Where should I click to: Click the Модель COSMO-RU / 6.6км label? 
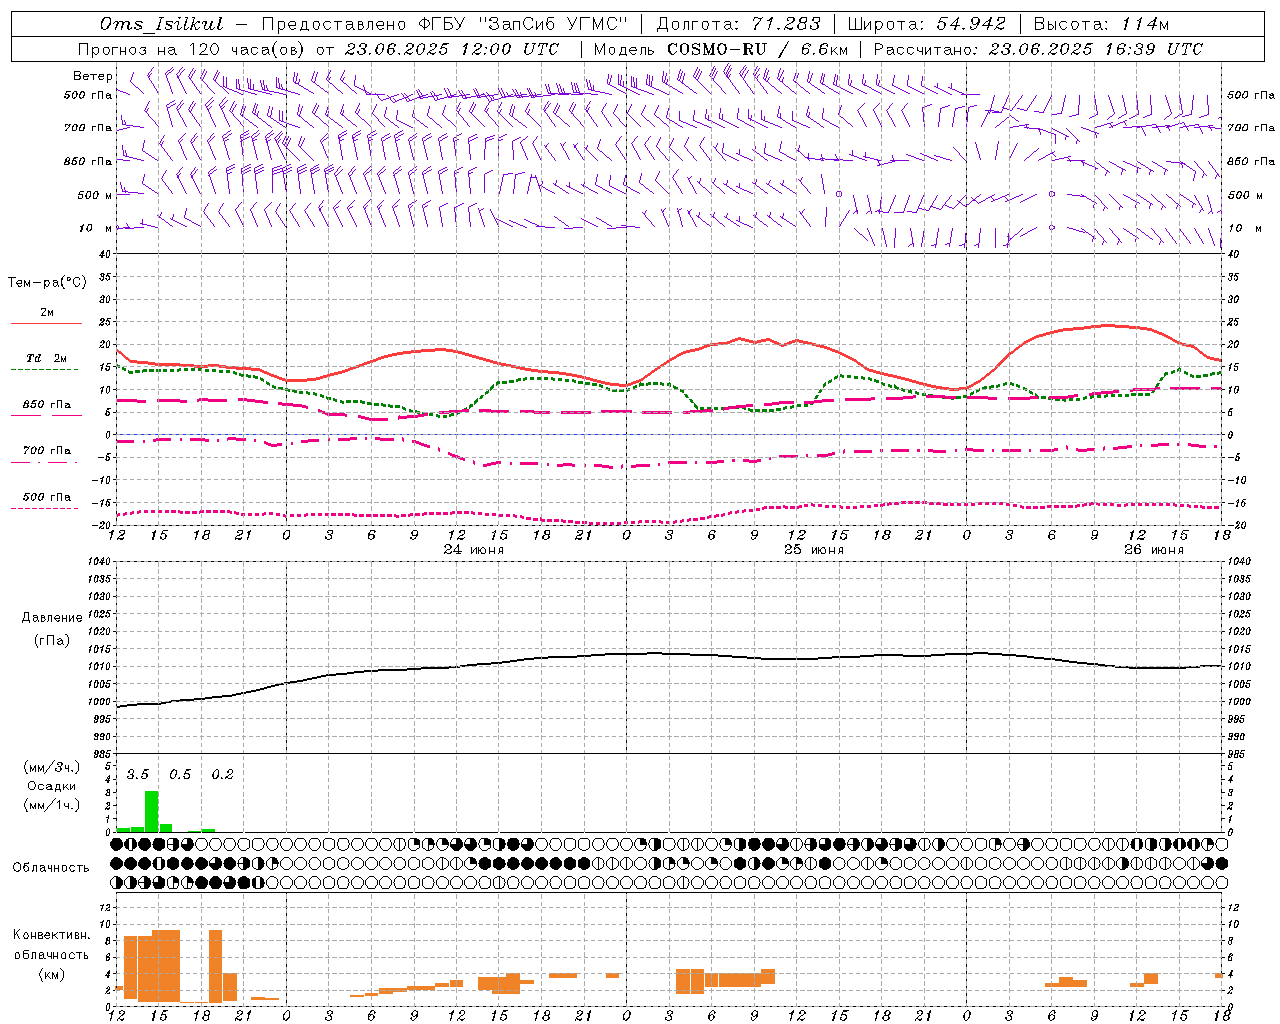click(x=721, y=49)
